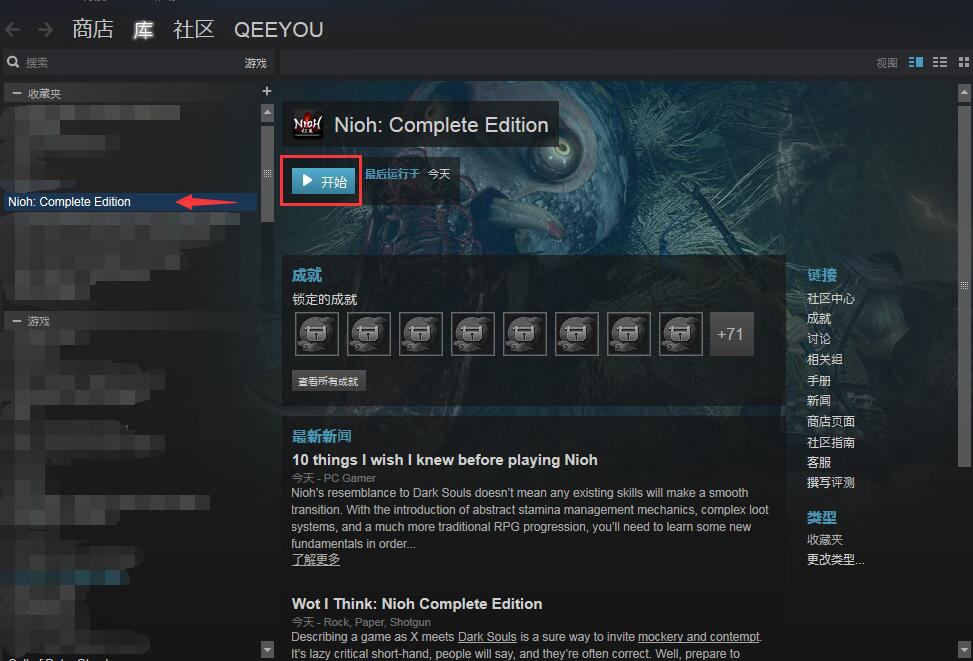Viewport: 973px width, 661px height.
Task: Select Nioh: Complete Edition in library list
Action: click(x=130, y=202)
